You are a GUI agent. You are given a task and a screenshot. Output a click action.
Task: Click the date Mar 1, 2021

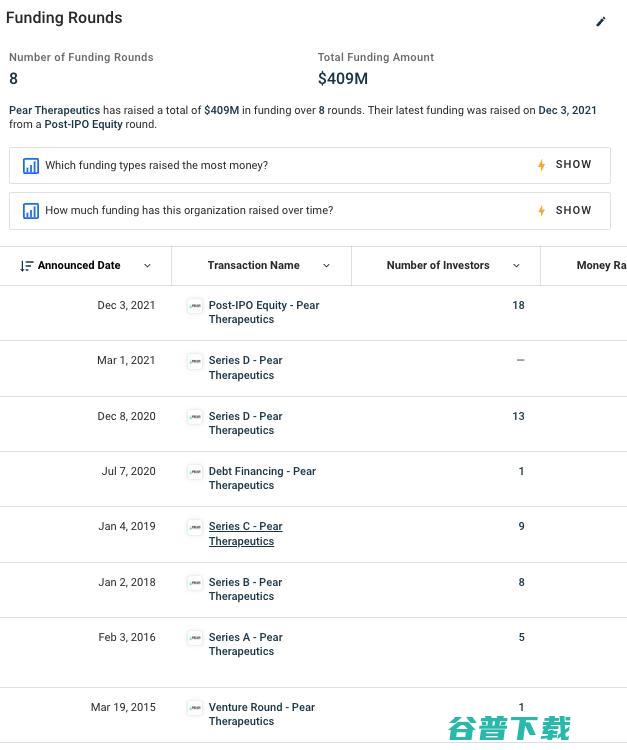pyautogui.click(x=126, y=361)
